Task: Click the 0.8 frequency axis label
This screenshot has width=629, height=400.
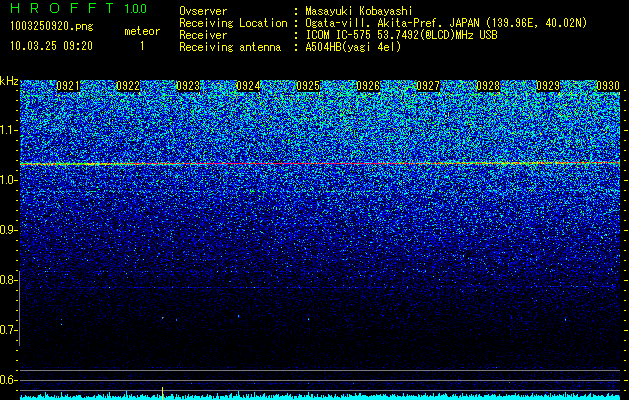Action: click(8, 280)
